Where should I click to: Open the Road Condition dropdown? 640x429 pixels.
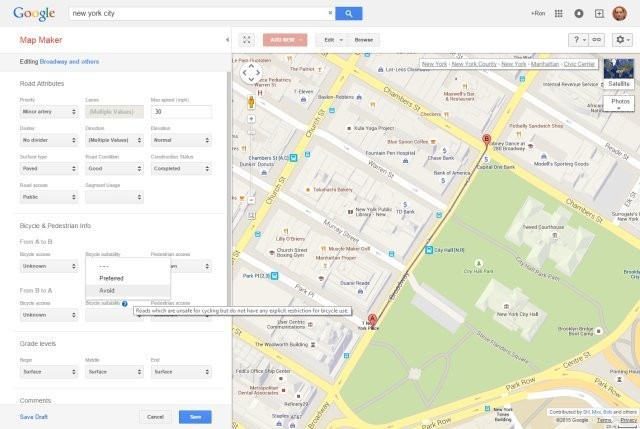click(x=113, y=169)
